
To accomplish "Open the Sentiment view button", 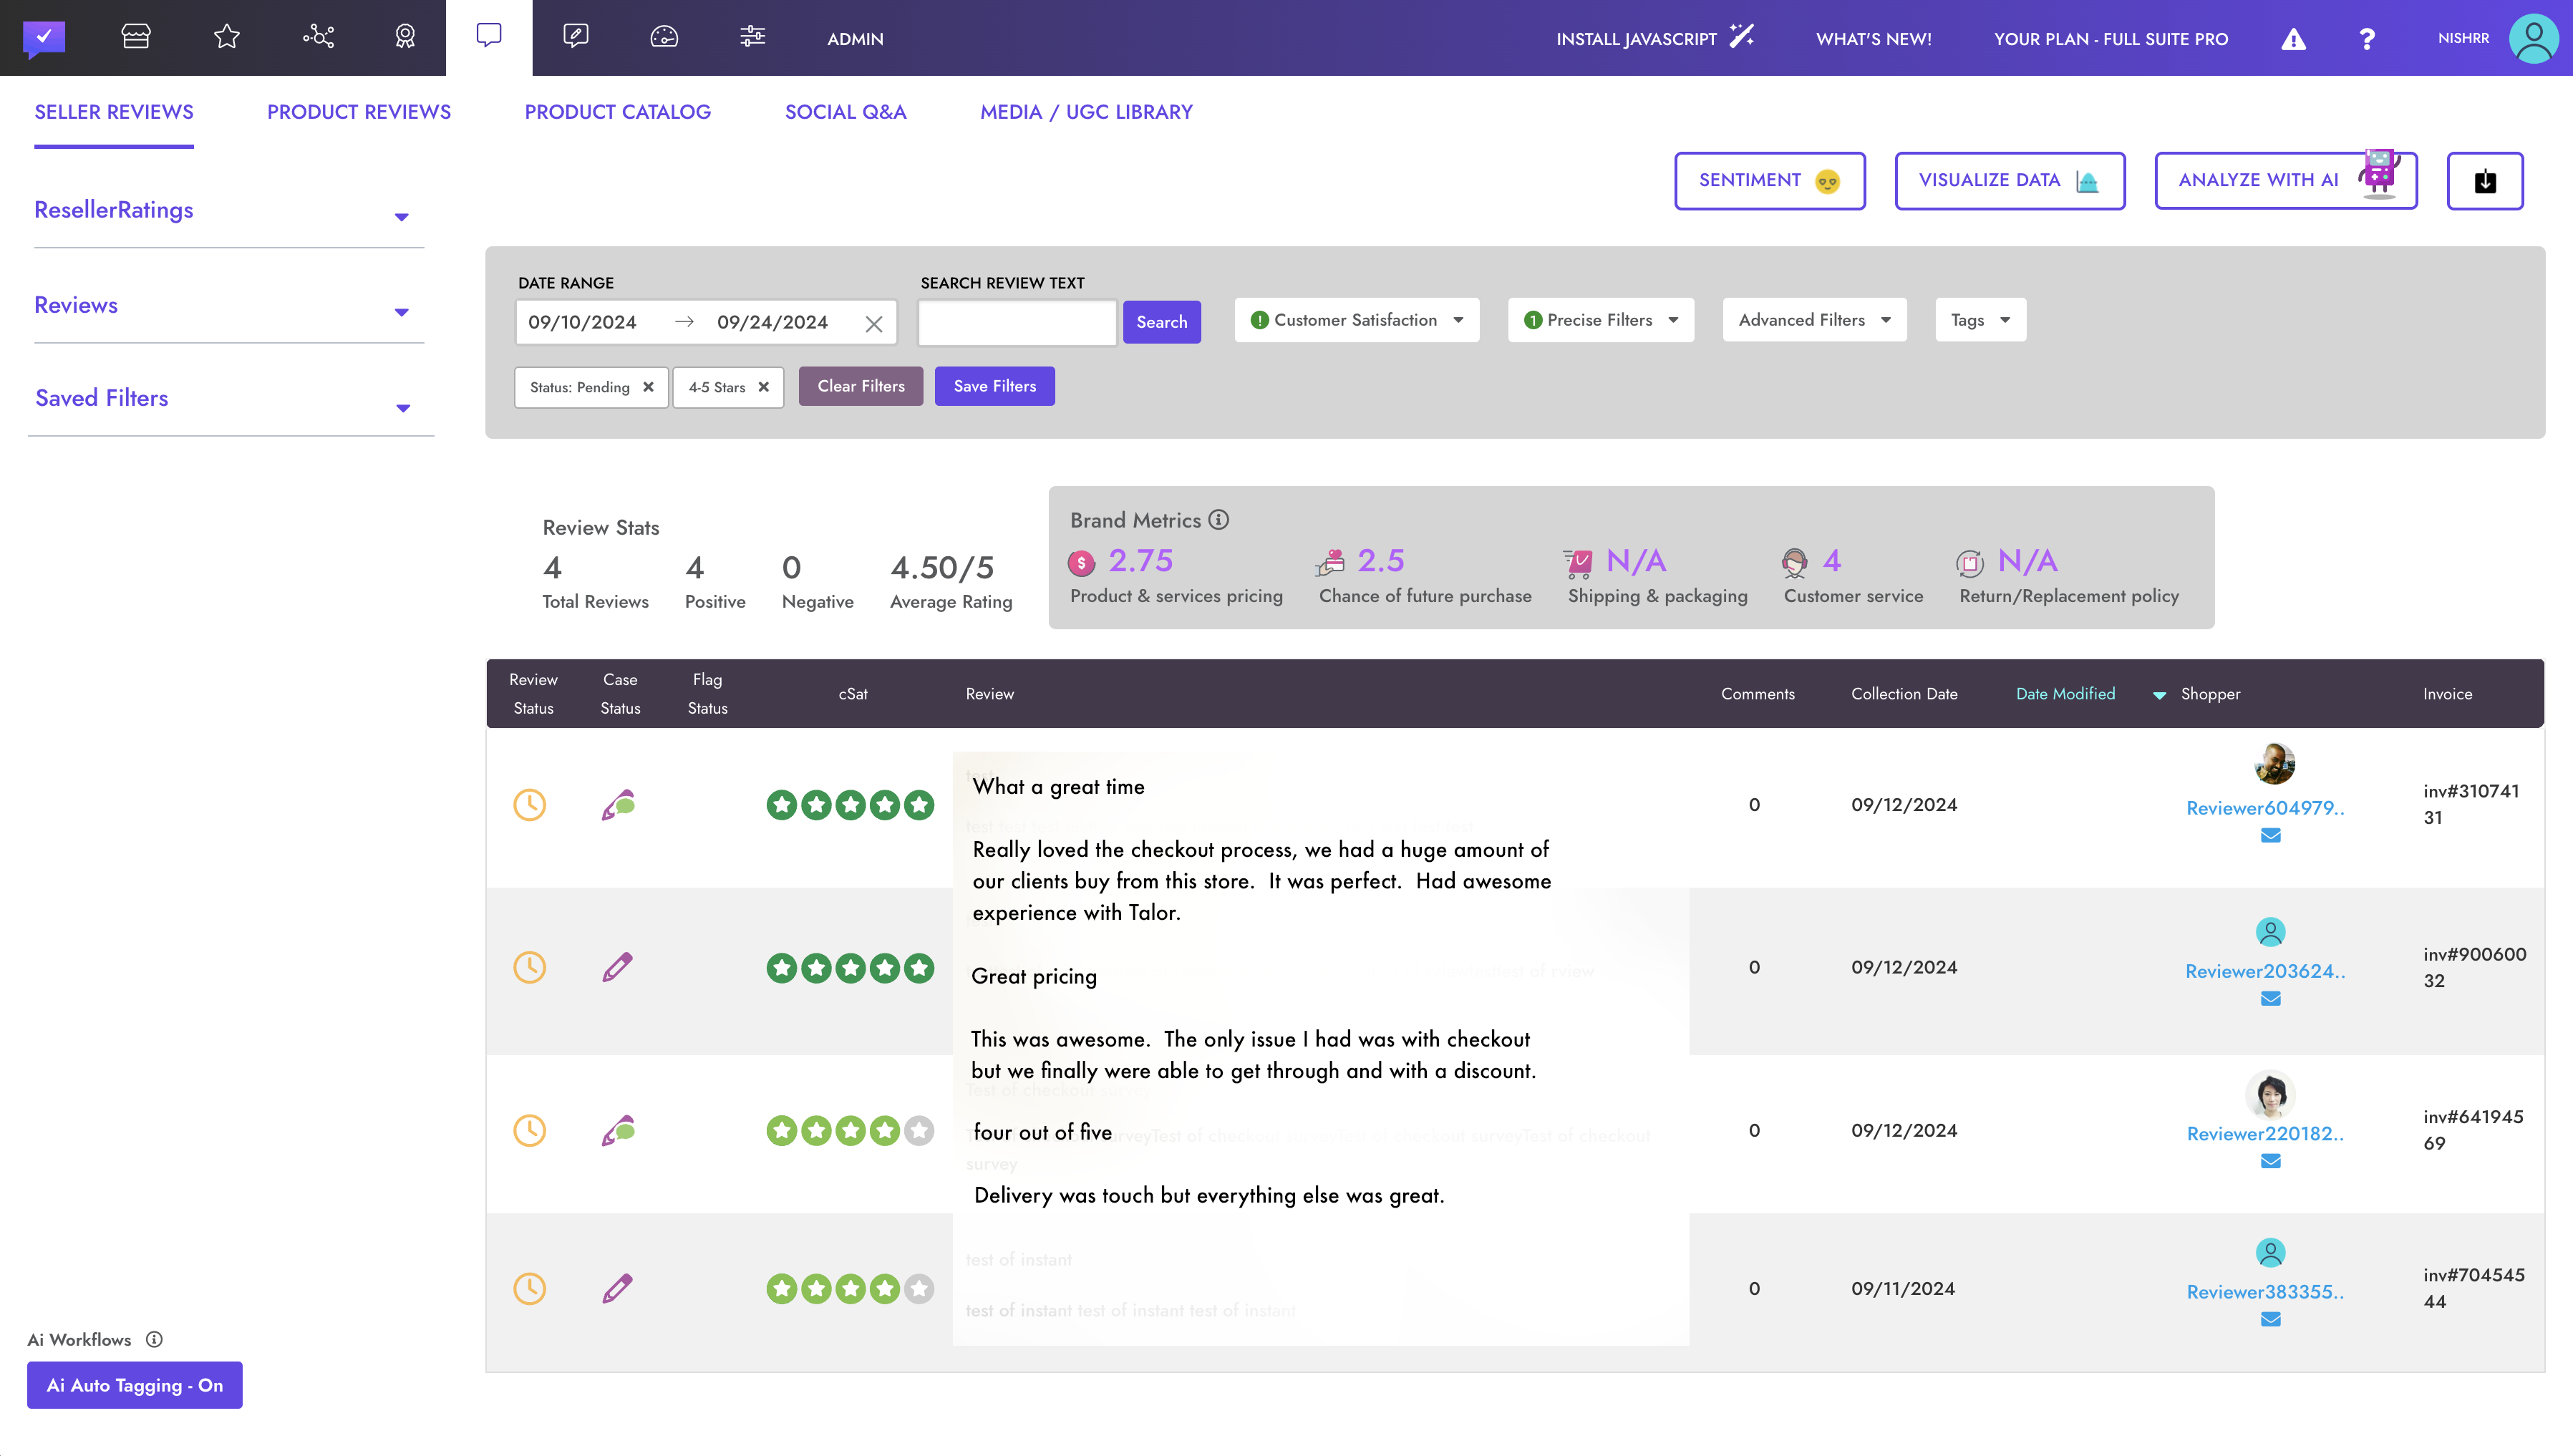I will click(x=1769, y=181).
